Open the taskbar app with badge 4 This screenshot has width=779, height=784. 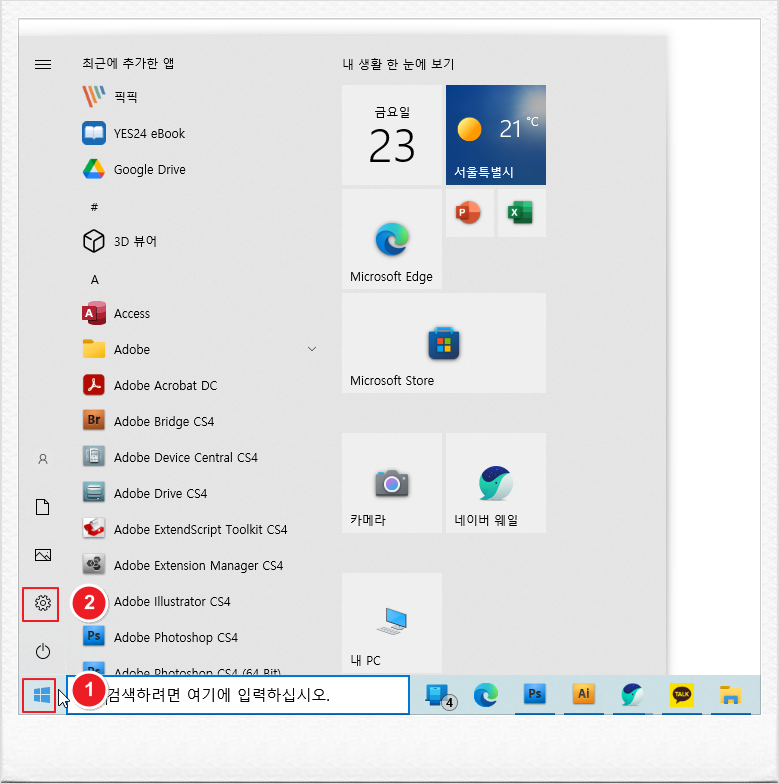pos(439,694)
